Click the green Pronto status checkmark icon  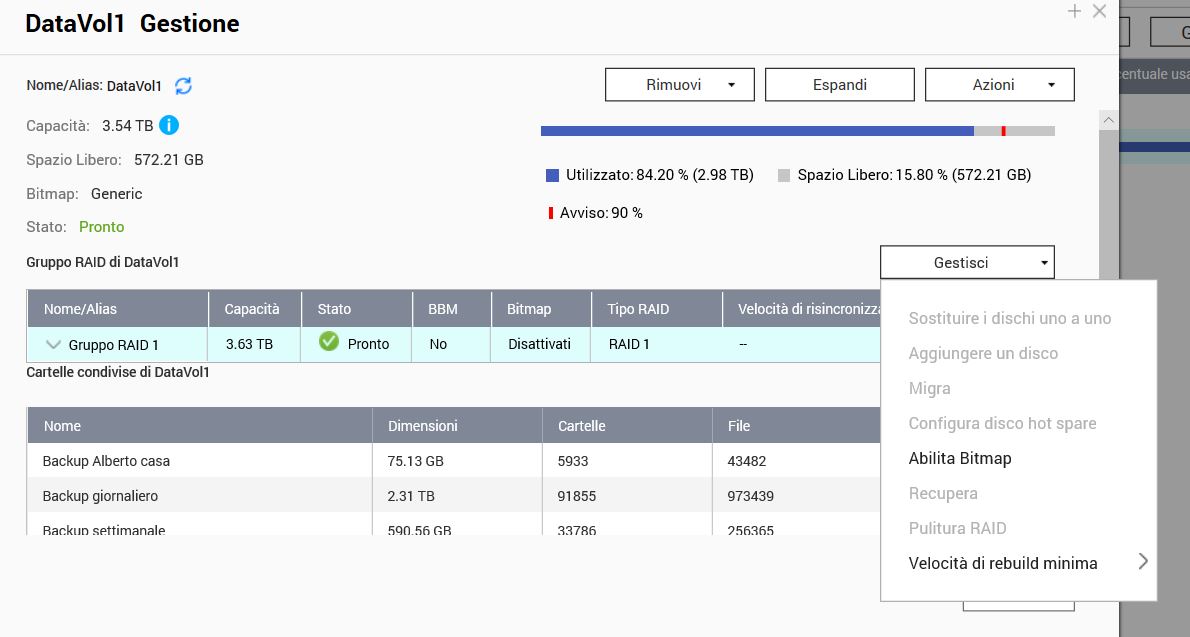coord(329,342)
